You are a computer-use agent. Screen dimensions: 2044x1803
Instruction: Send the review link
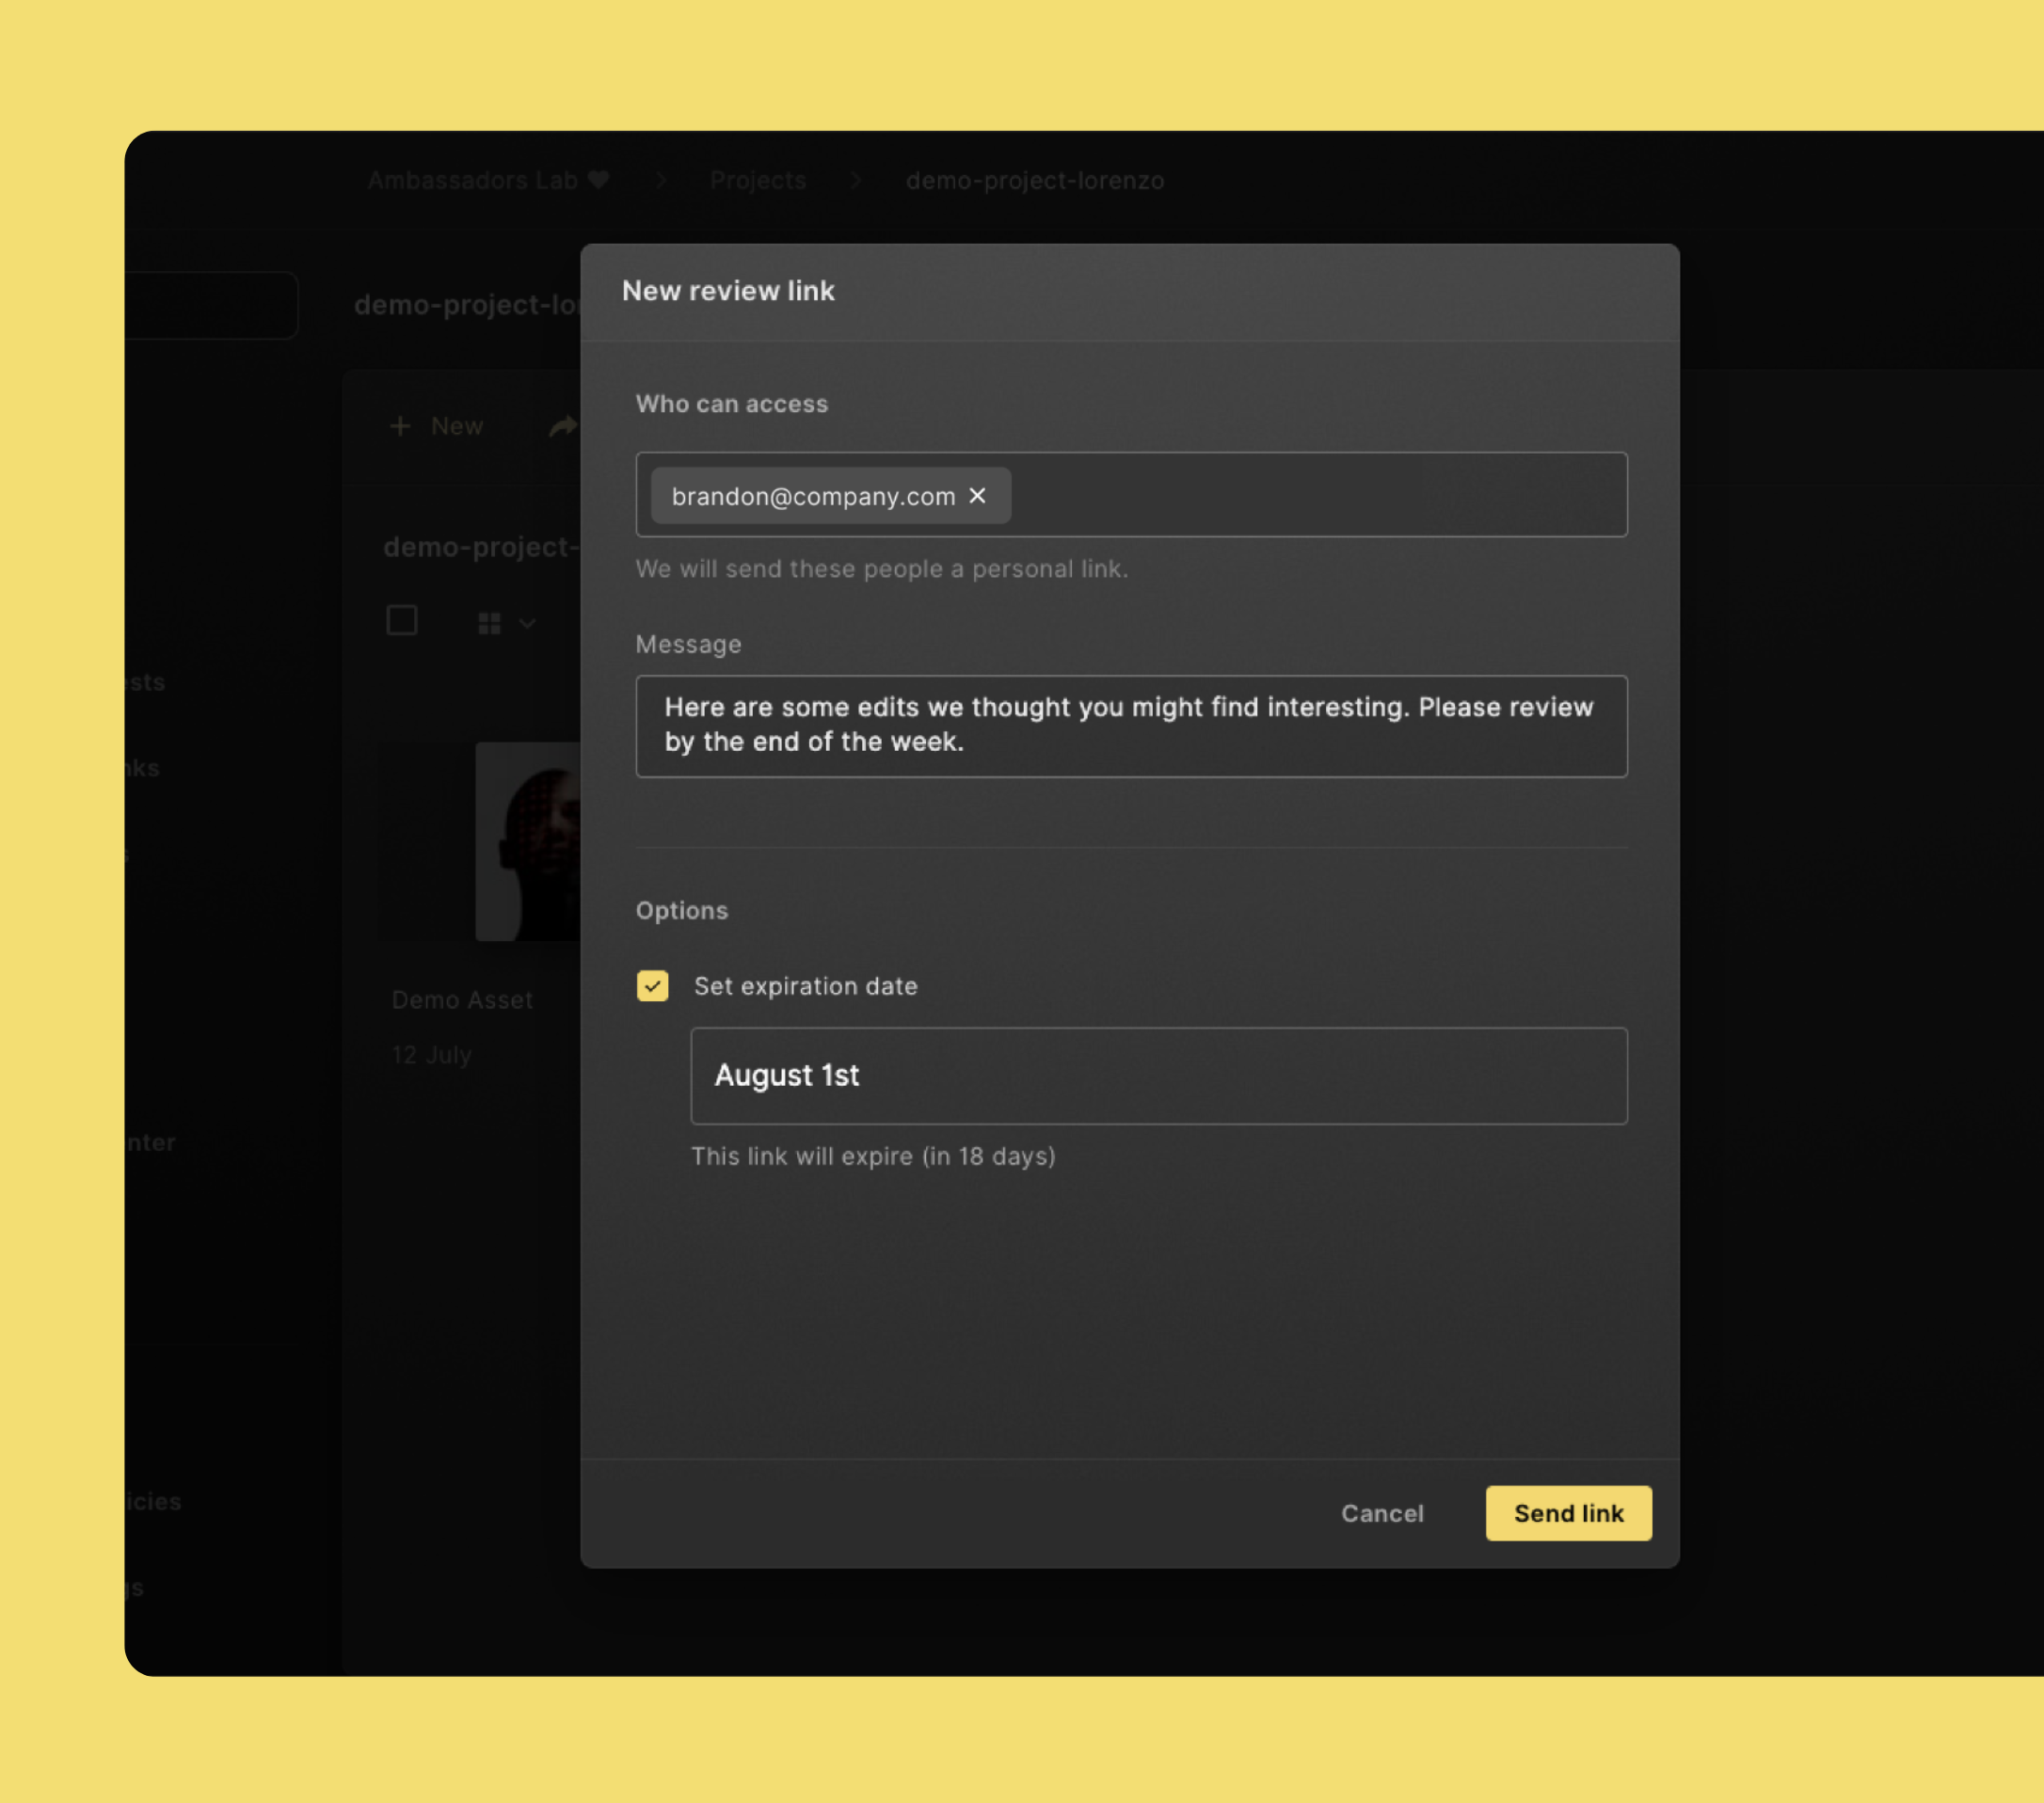[1567, 1512]
